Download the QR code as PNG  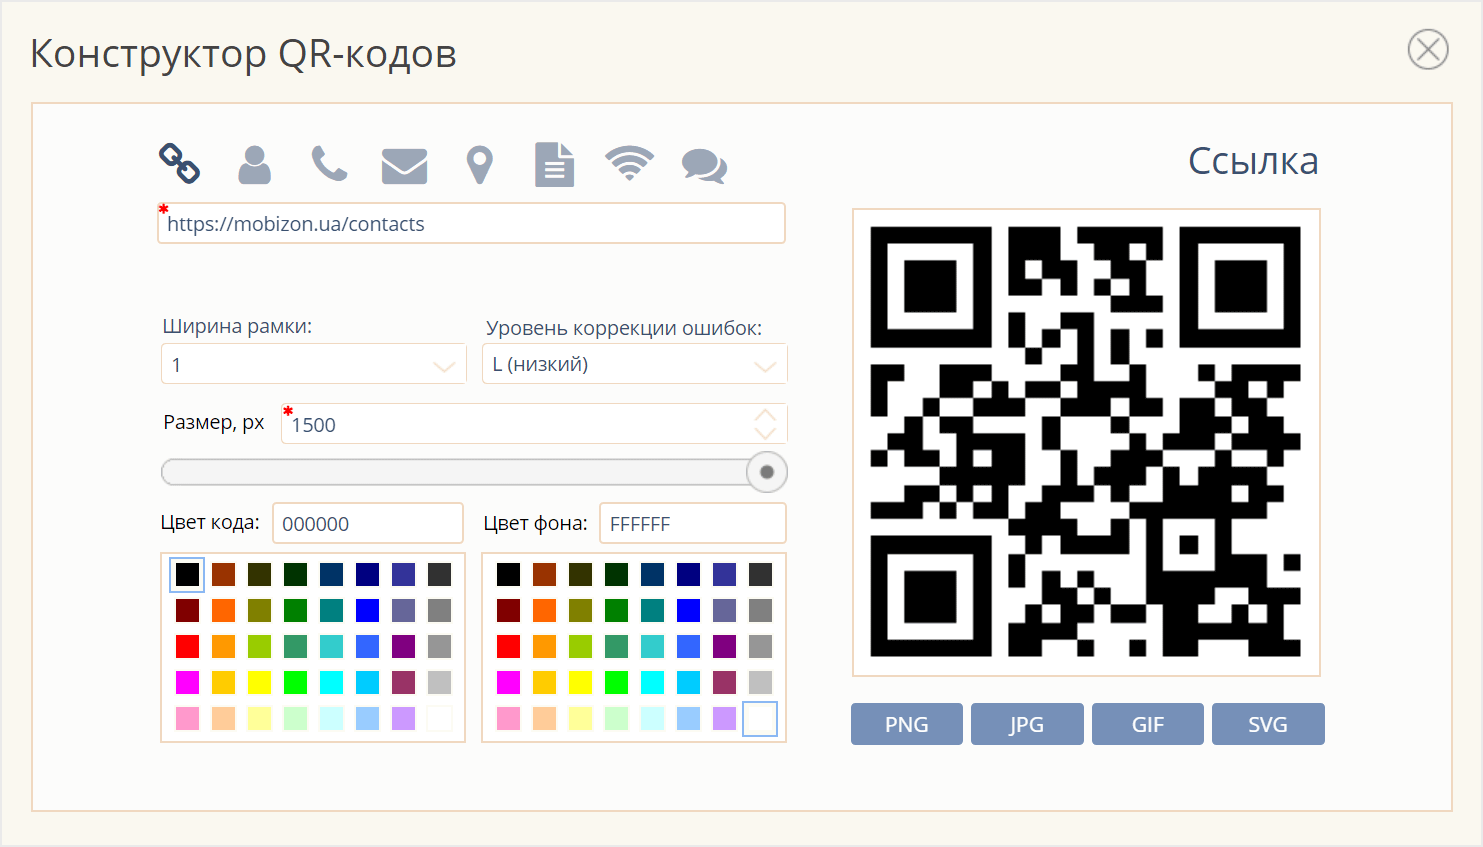pos(906,724)
